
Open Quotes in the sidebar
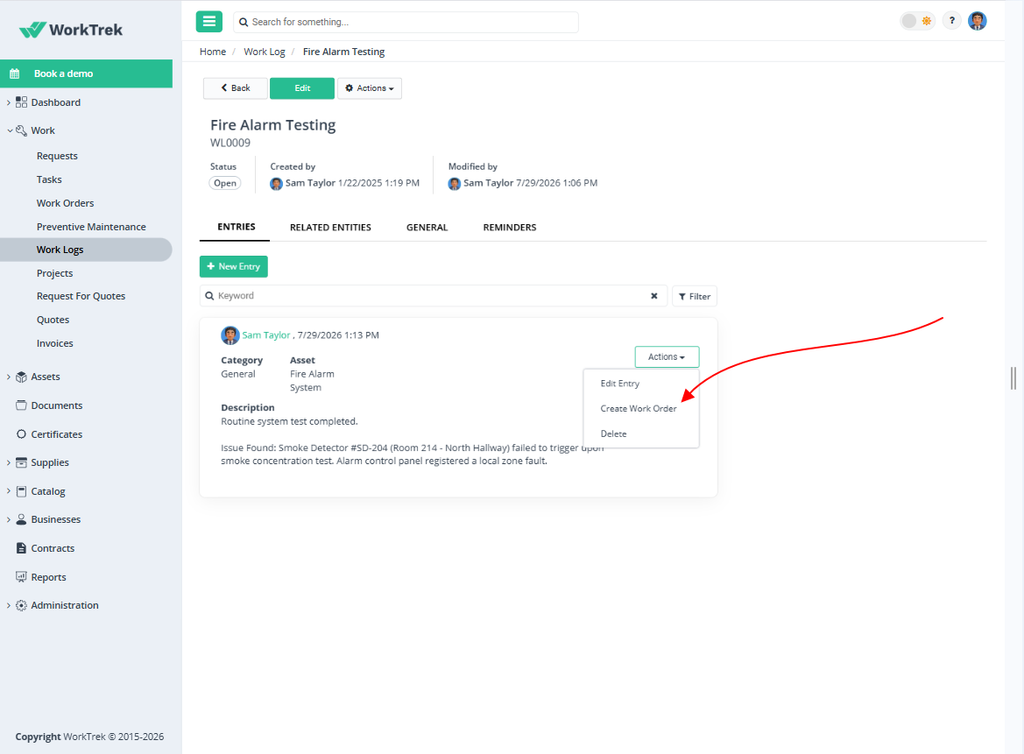pos(53,320)
